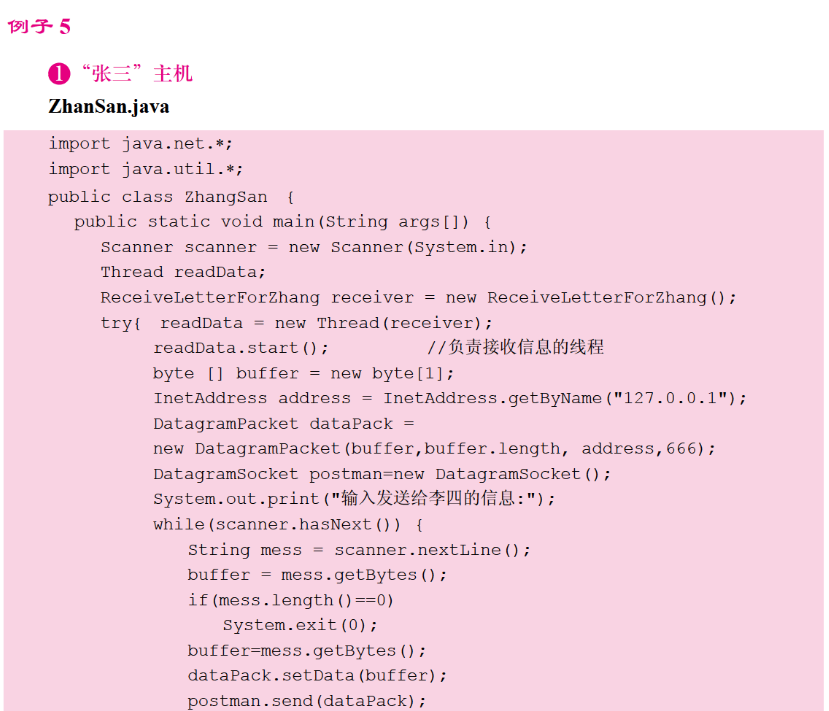This screenshot has width=829, height=711.
Task: Click the comment "负责接收信息的线程"
Action: tap(515, 348)
